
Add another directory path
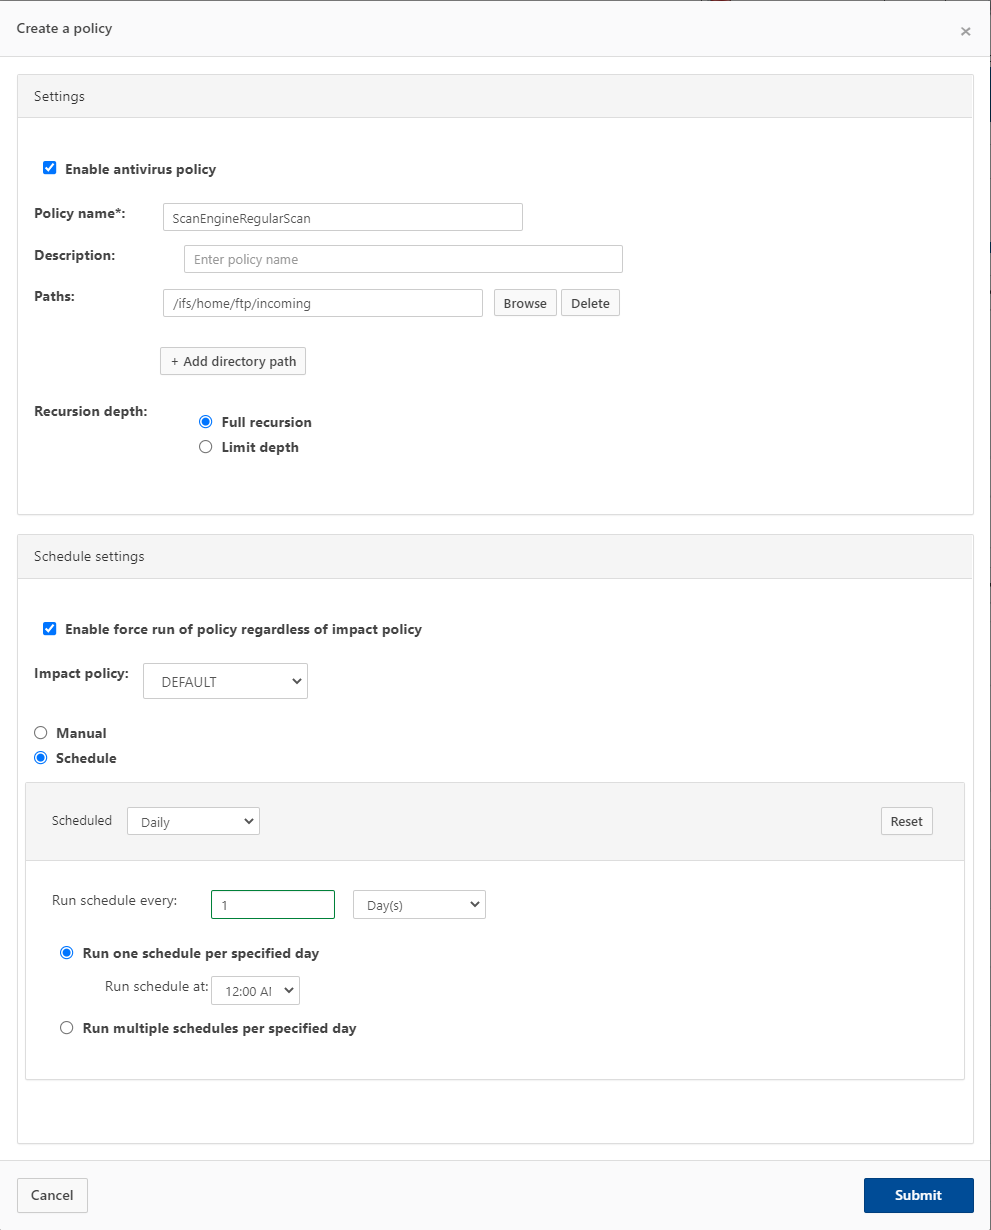click(232, 361)
